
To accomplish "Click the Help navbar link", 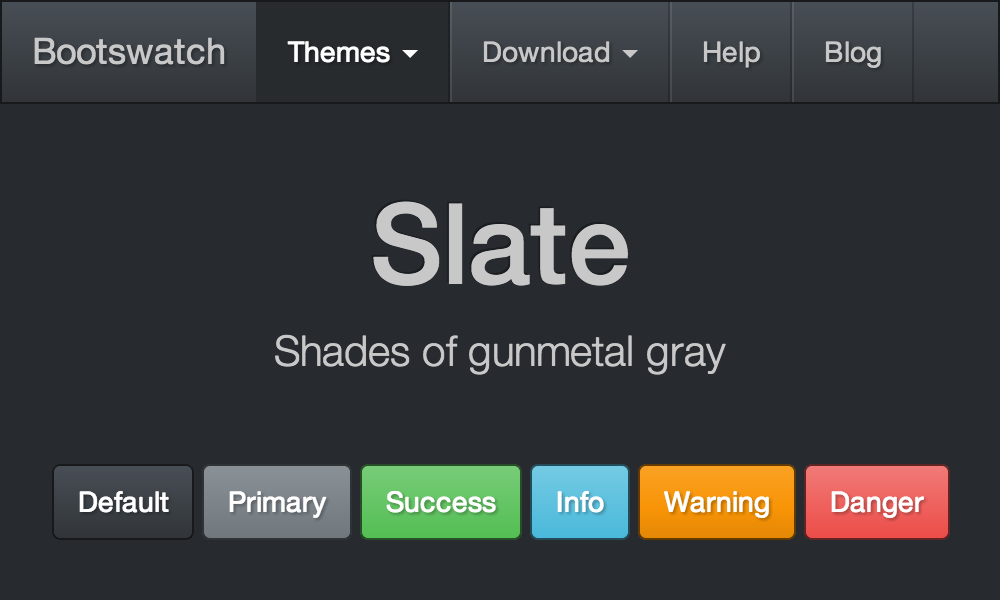I will coord(731,53).
